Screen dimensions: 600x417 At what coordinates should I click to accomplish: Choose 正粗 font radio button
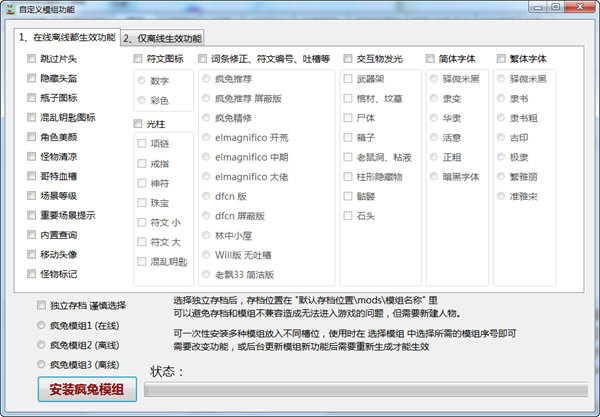(434, 157)
